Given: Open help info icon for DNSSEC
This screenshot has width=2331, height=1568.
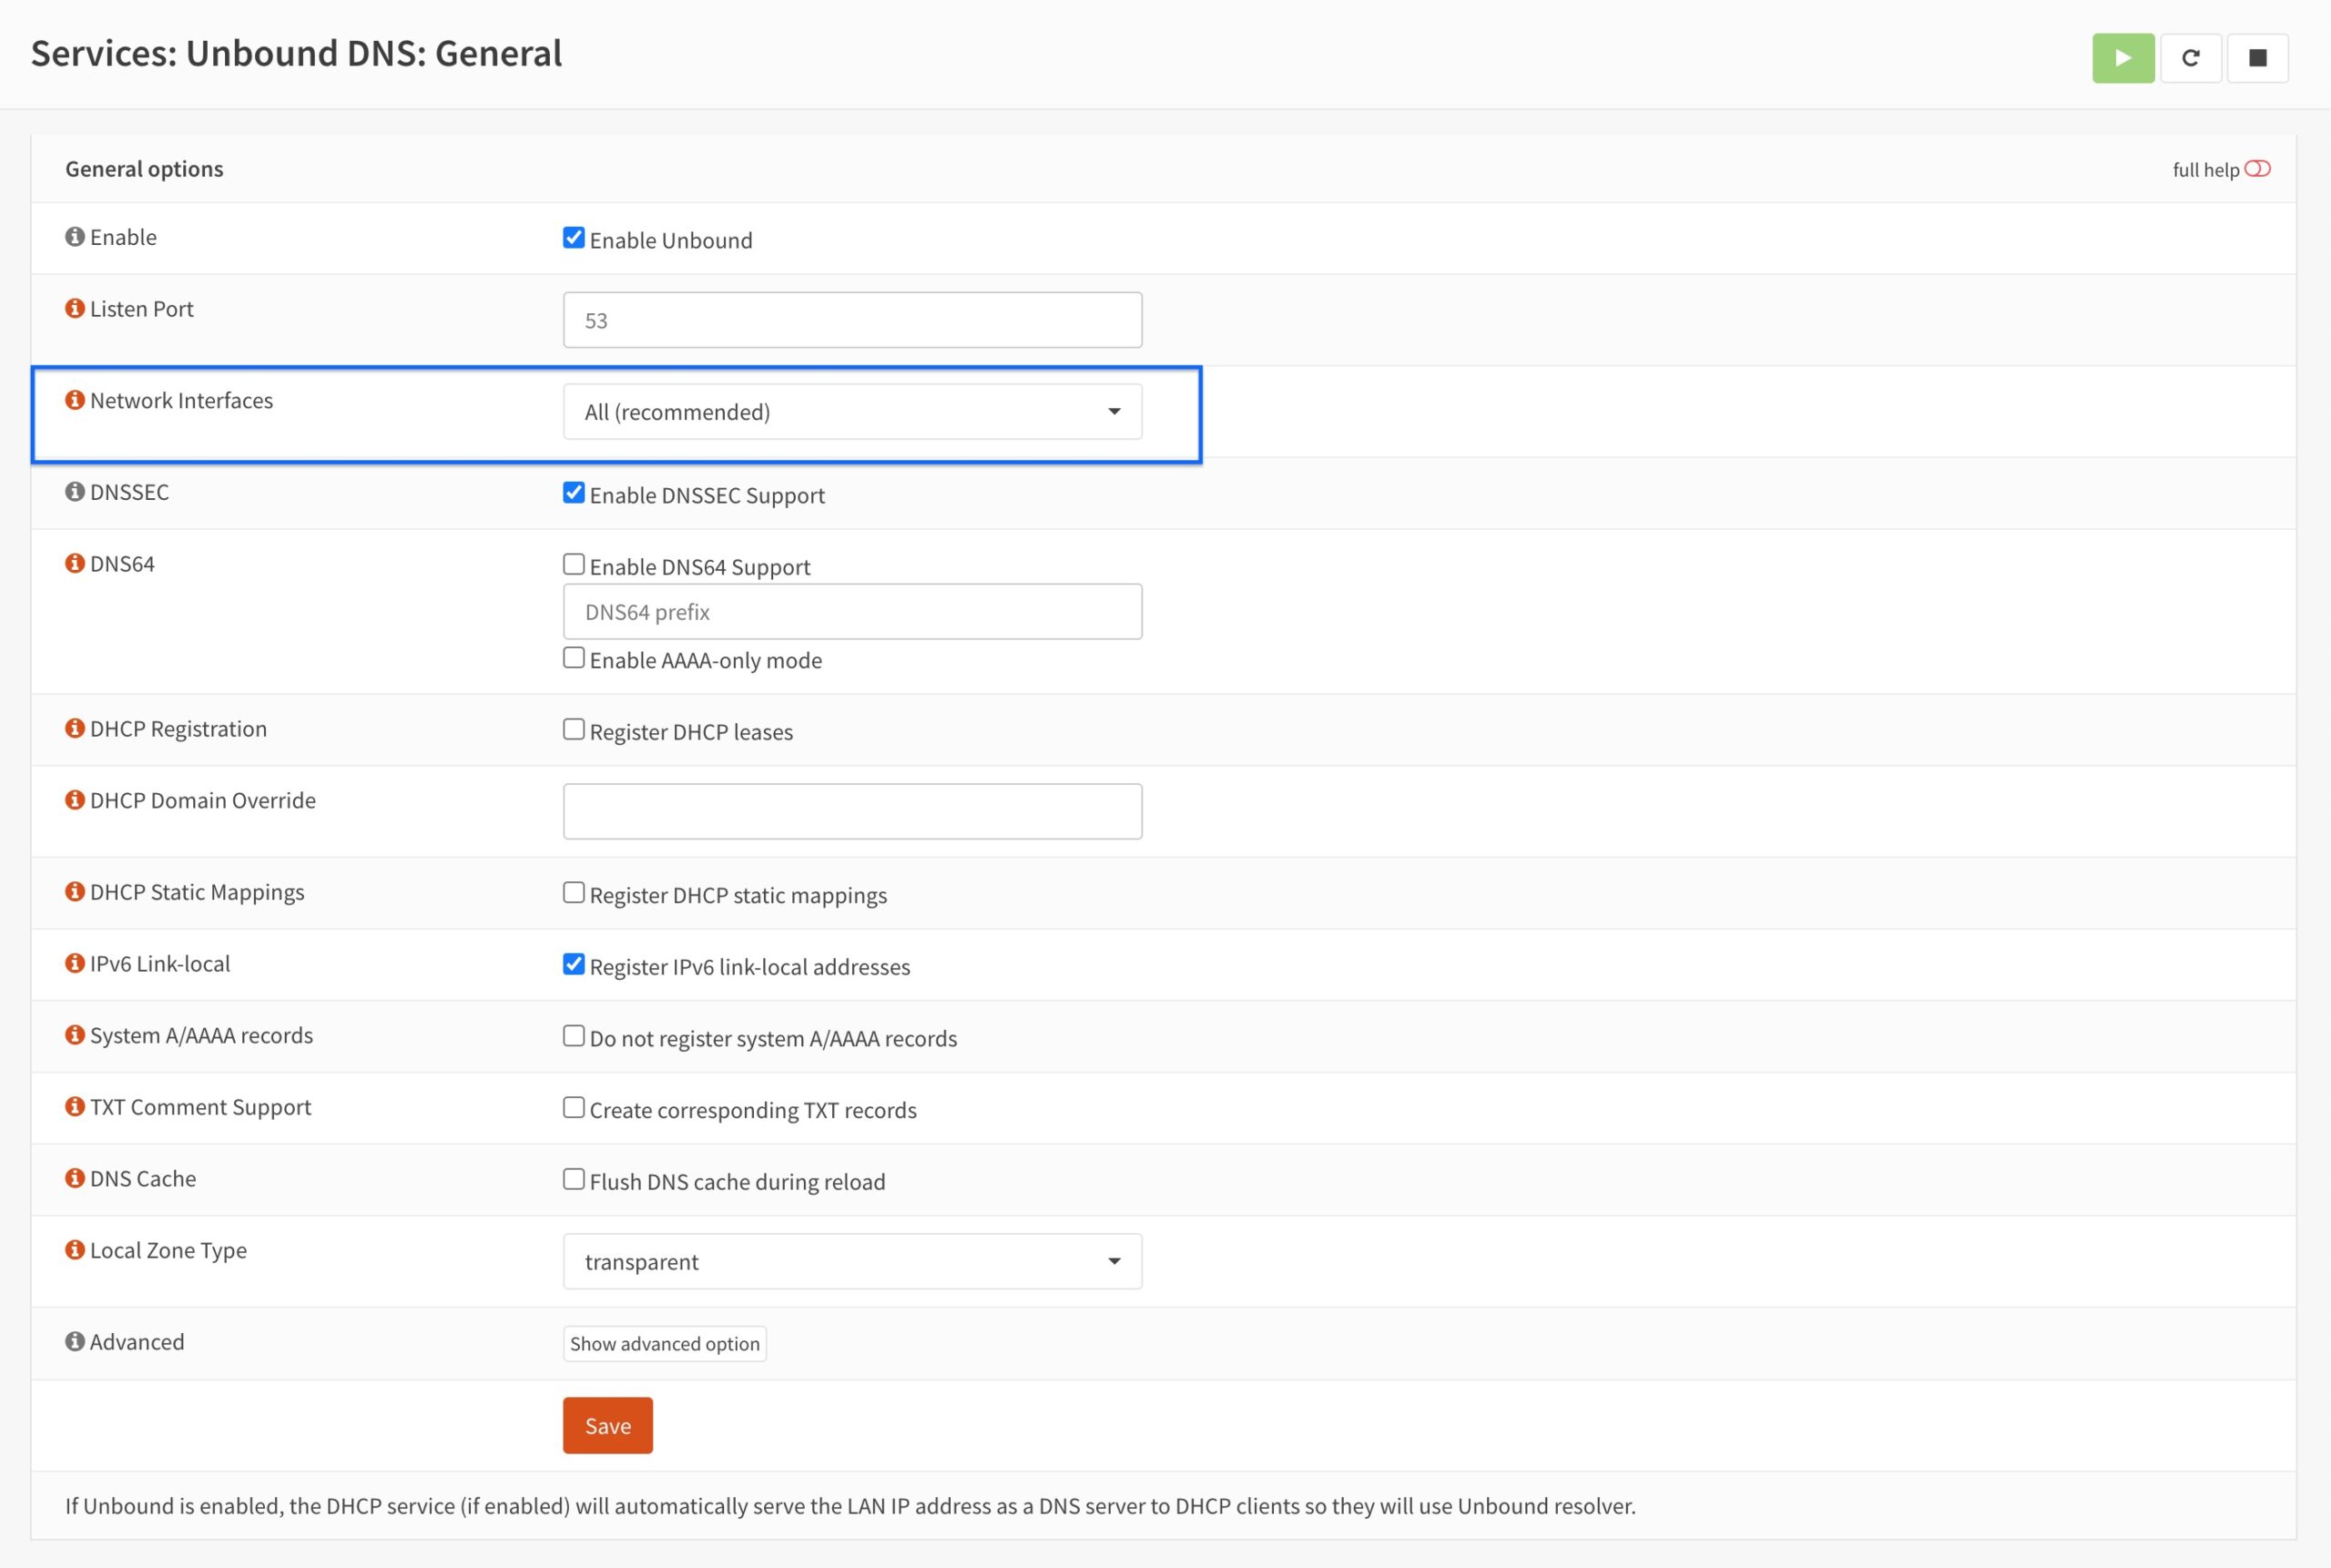Looking at the screenshot, I should click(x=75, y=492).
